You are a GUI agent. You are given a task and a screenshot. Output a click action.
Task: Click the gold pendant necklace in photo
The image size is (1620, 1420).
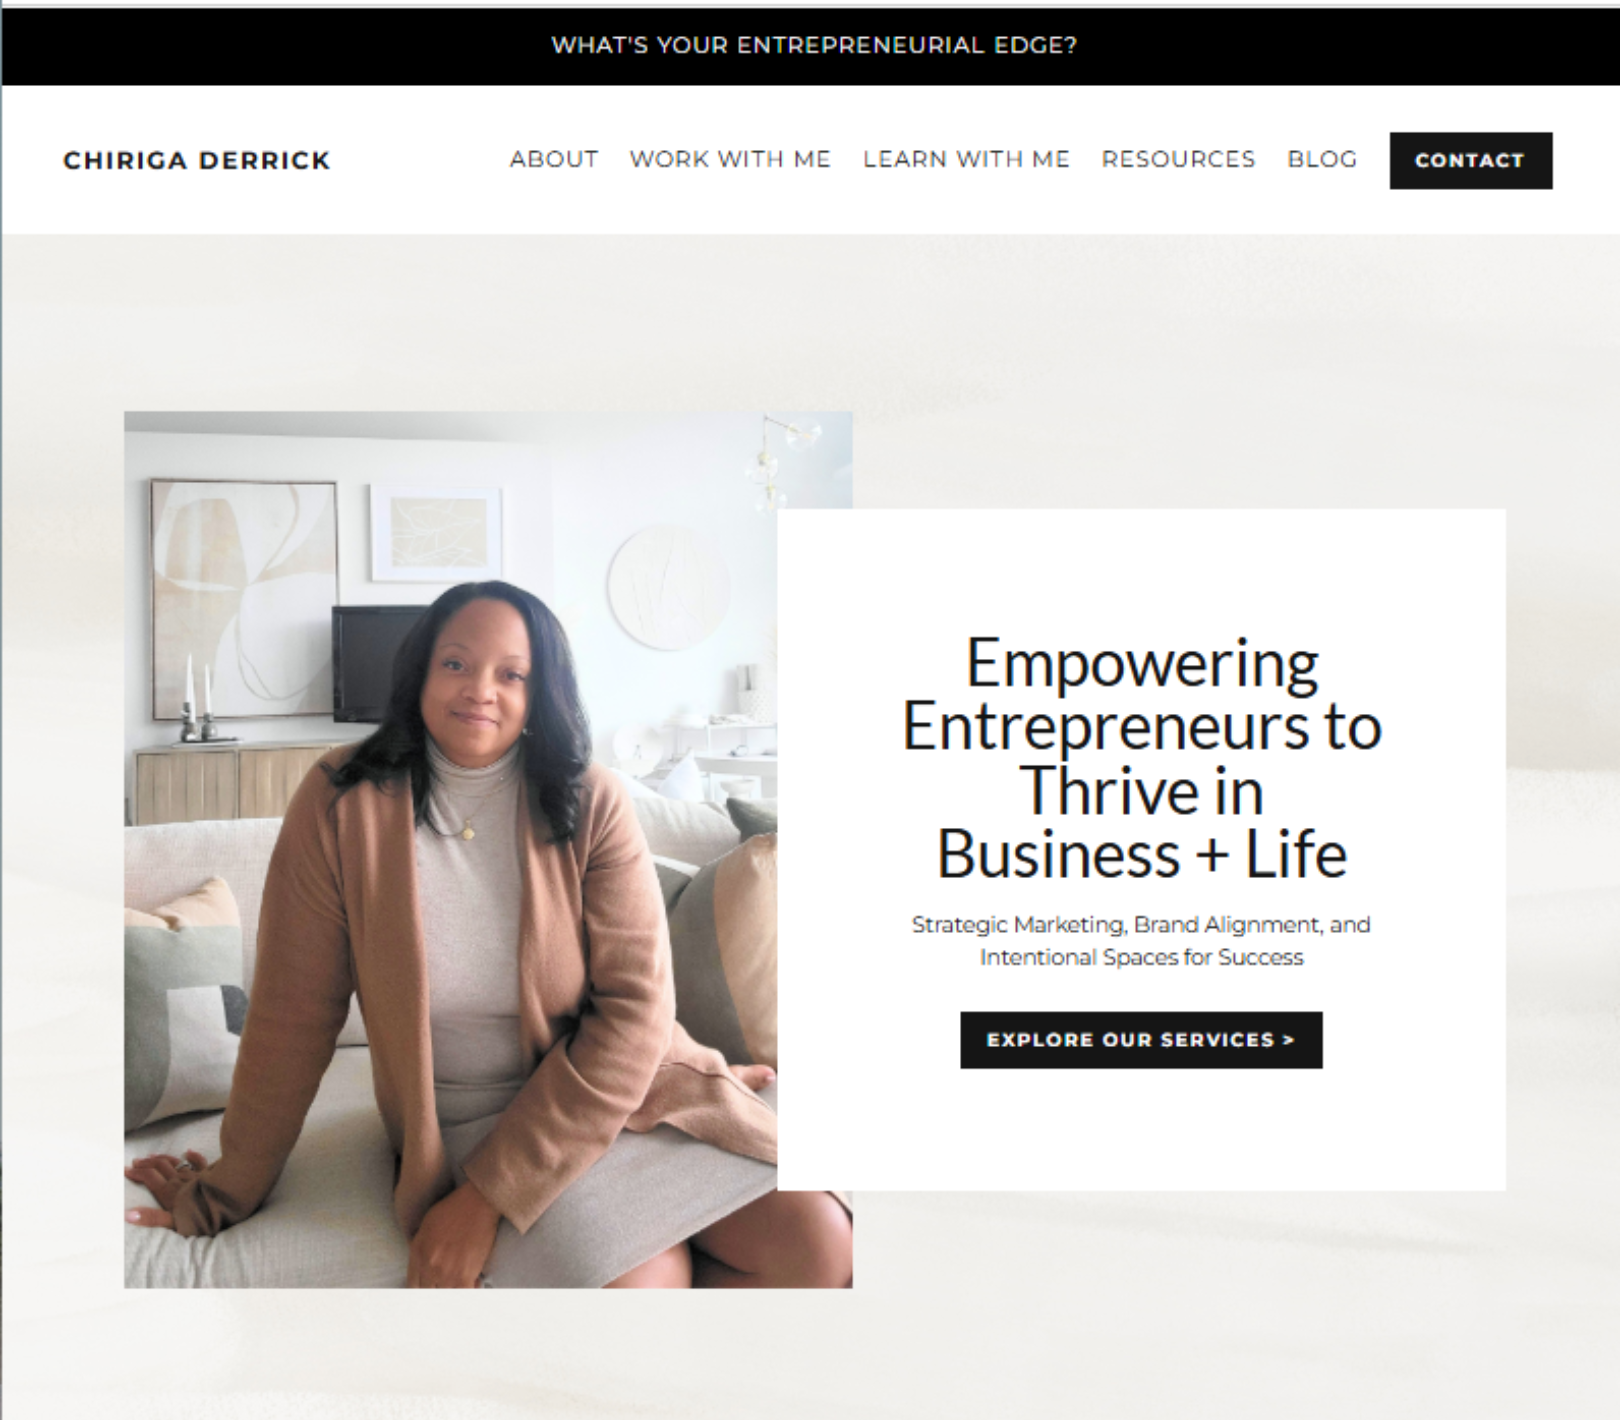(467, 828)
